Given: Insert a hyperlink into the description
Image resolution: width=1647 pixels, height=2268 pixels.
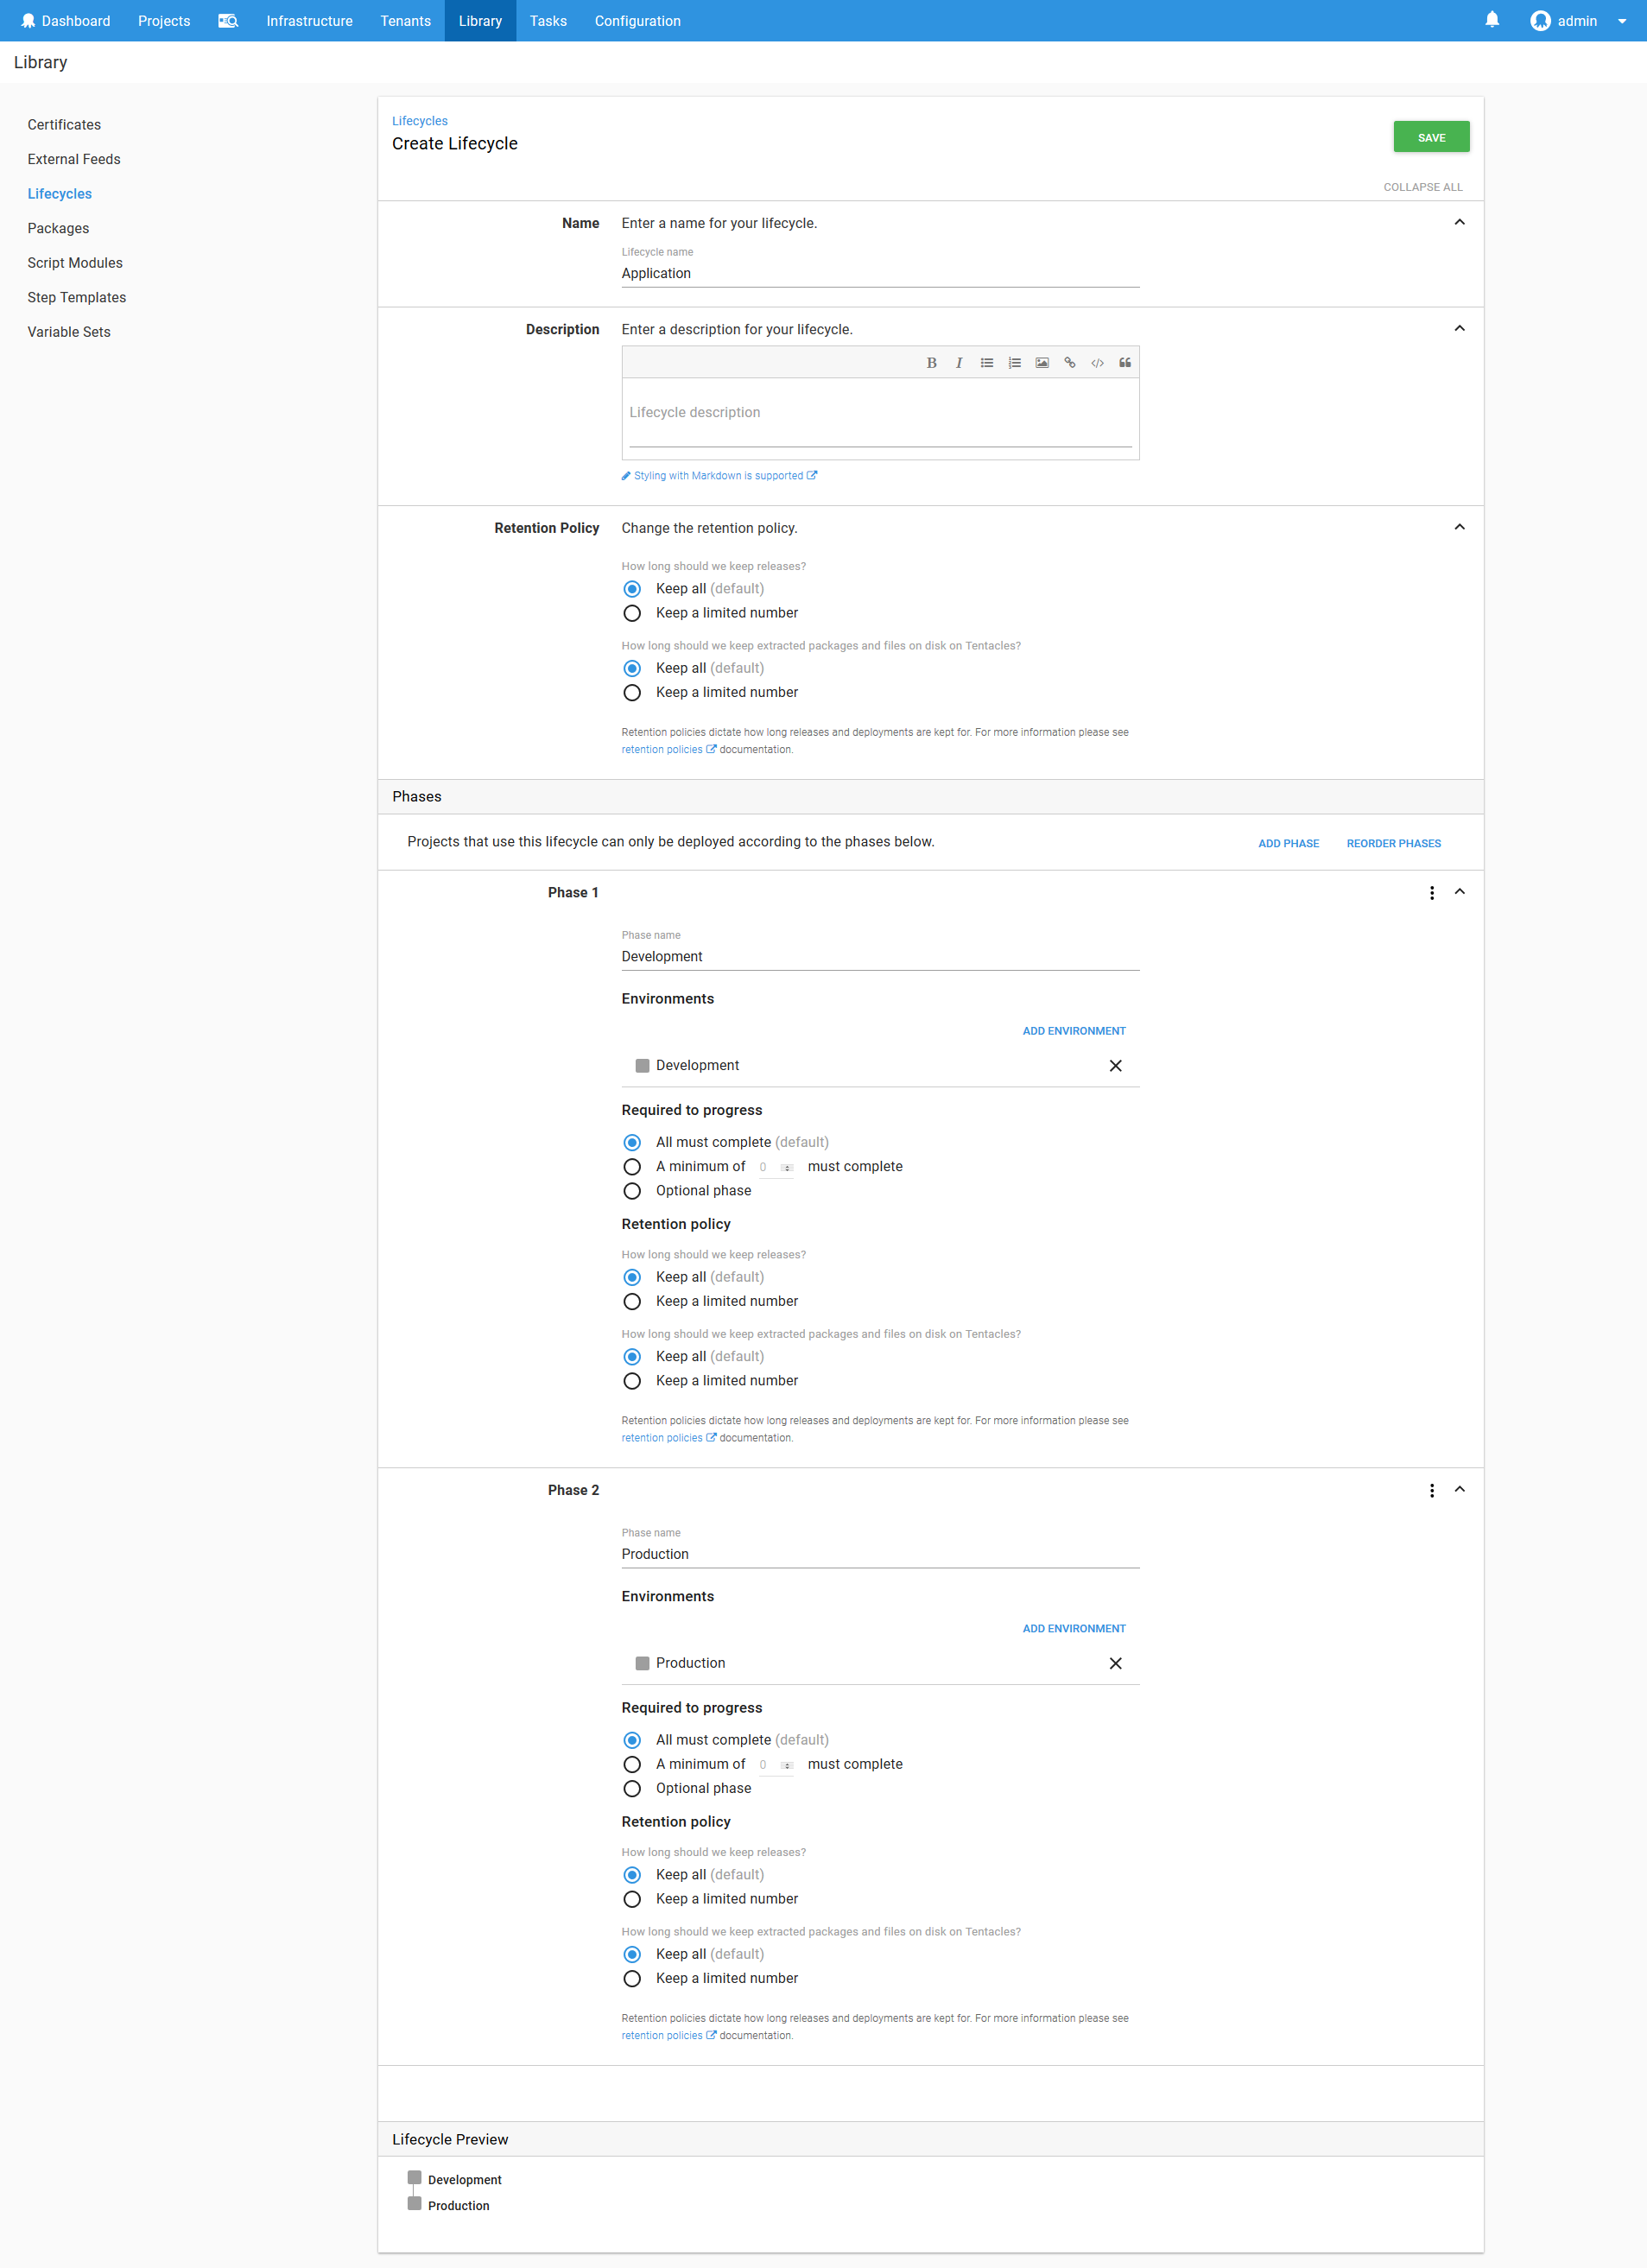Looking at the screenshot, I should pos(1069,362).
